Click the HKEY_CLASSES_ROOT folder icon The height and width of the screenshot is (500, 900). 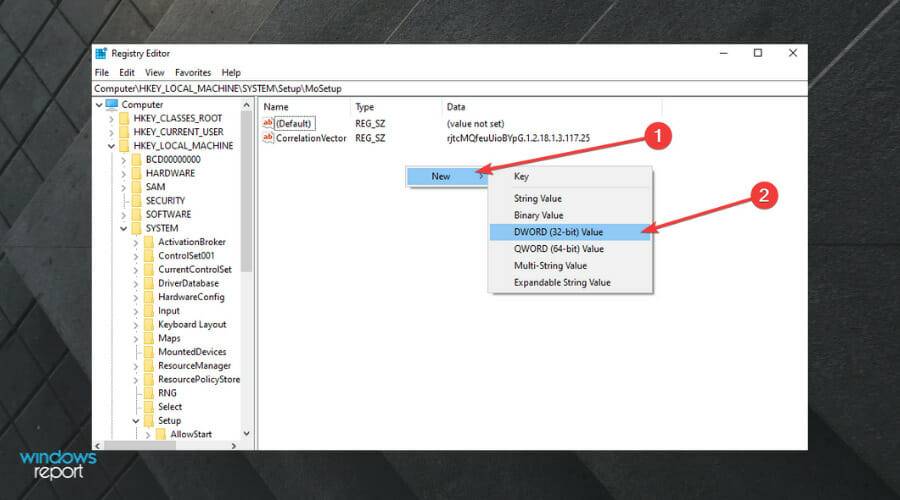124,118
